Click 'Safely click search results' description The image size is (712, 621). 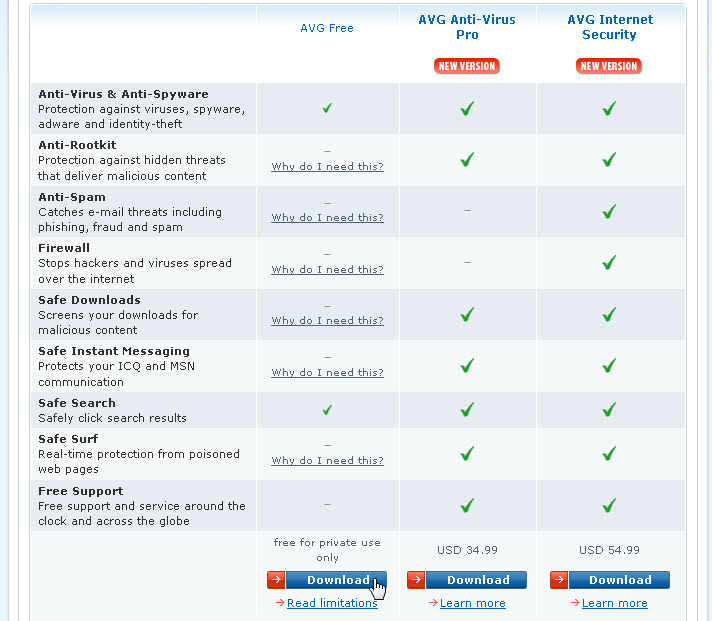point(112,418)
